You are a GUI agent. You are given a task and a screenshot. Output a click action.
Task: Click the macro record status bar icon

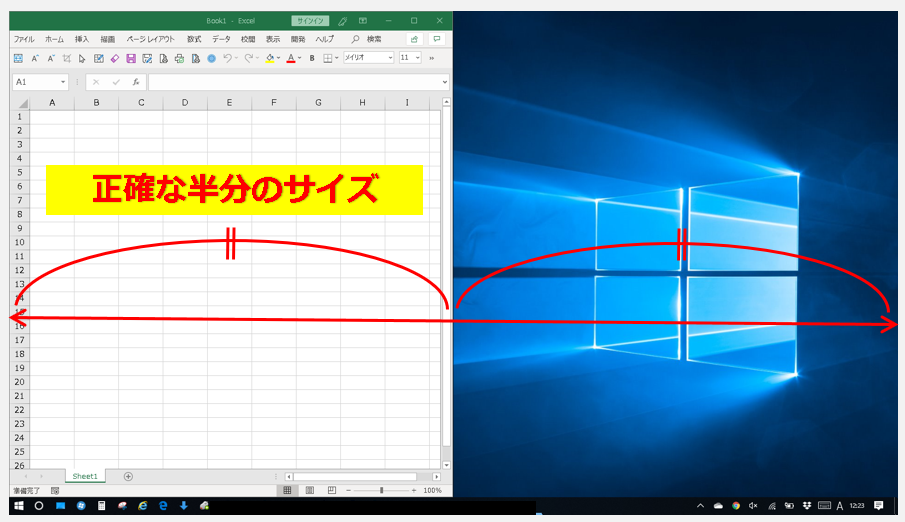pyautogui.click(x=55, y=490)
